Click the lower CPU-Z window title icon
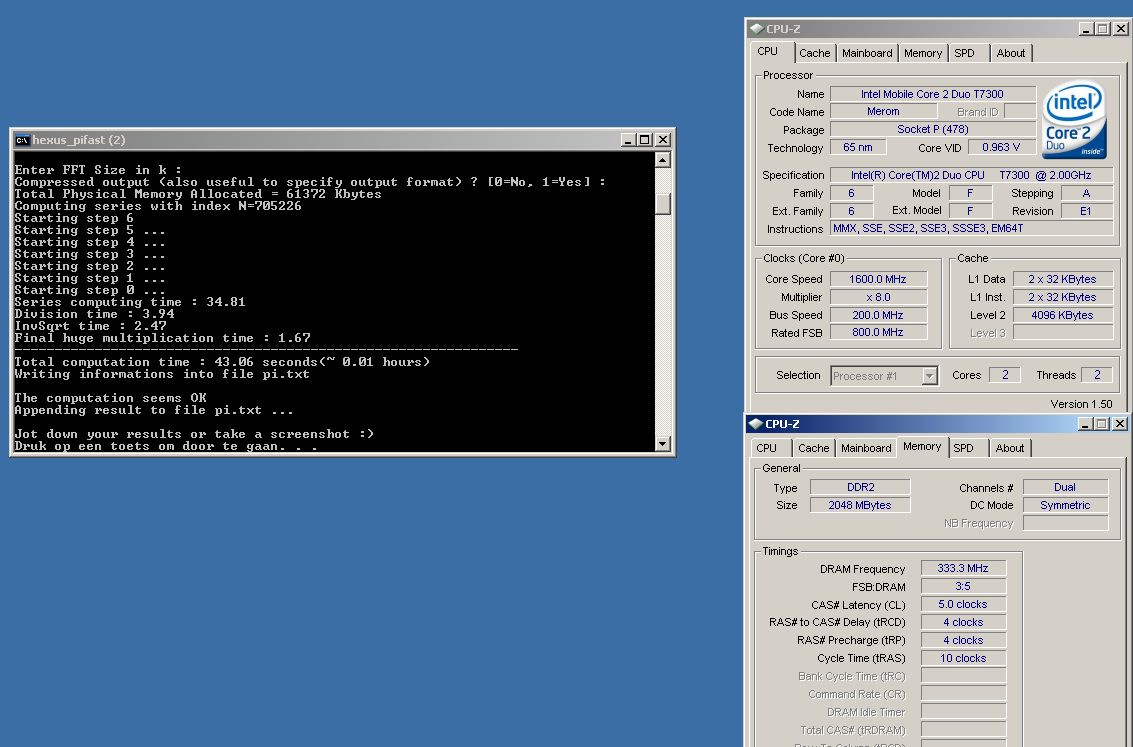 (x=757, y=424)
